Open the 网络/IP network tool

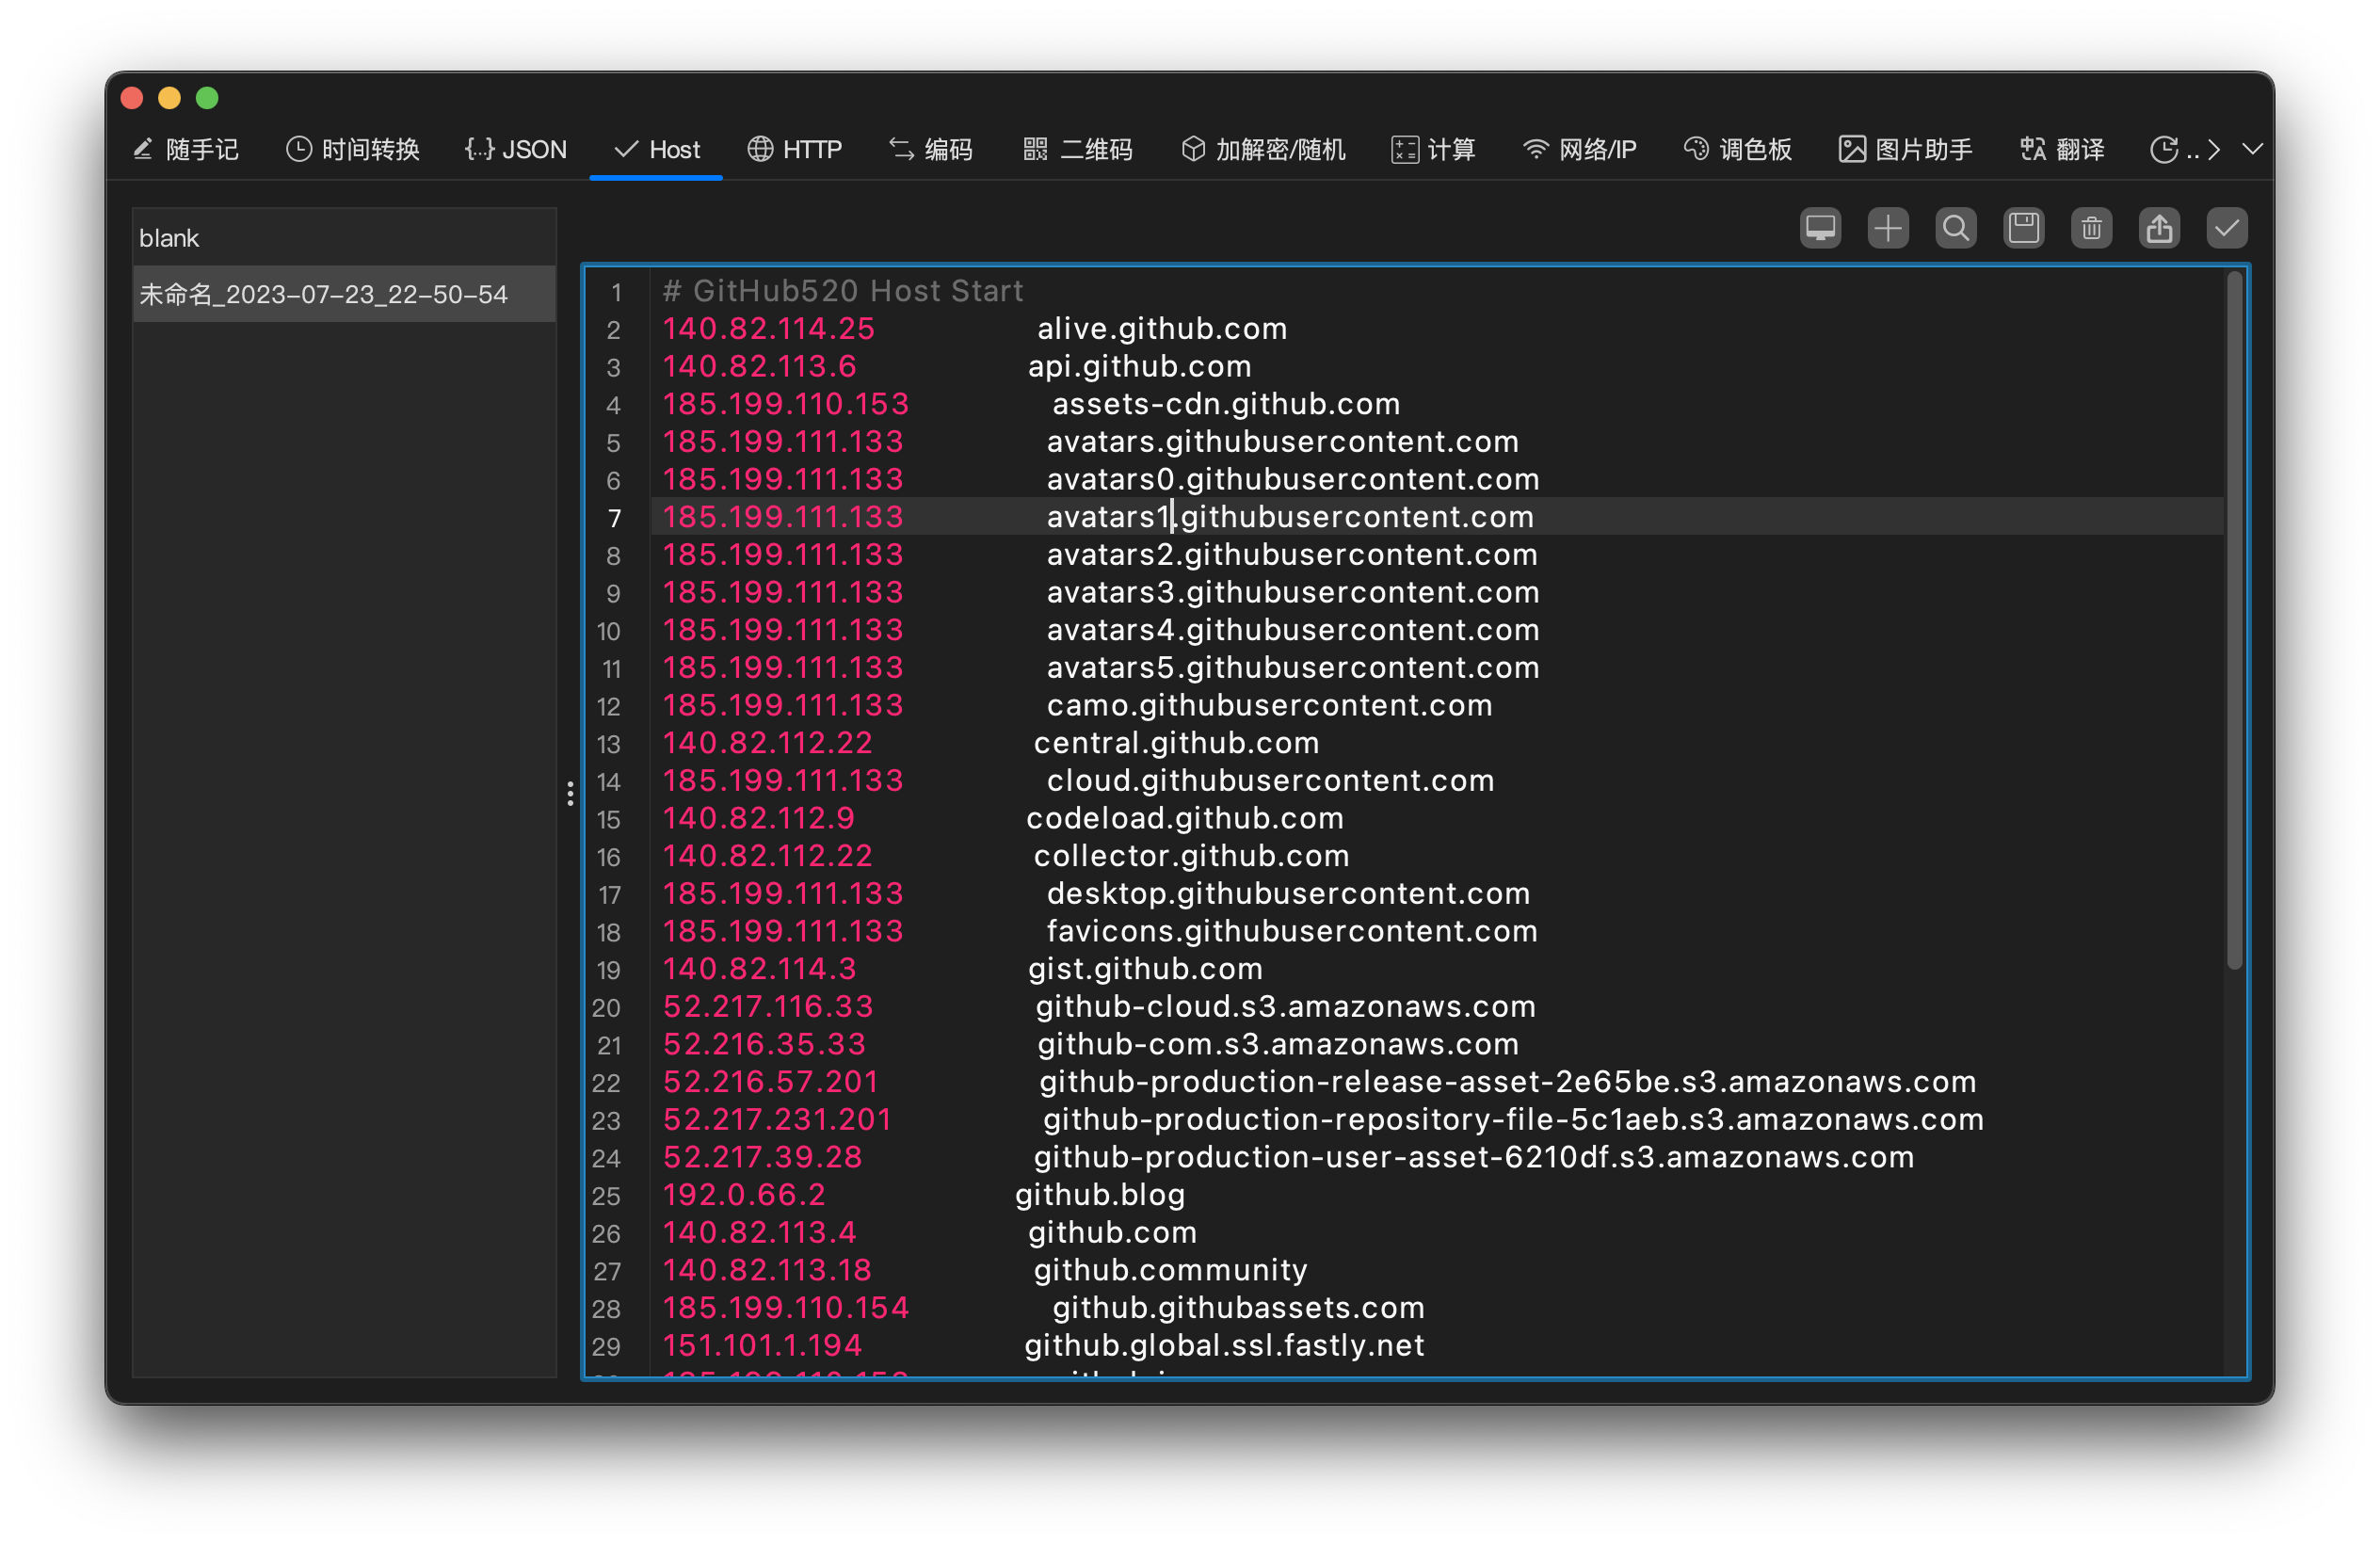pos(1578,148)
